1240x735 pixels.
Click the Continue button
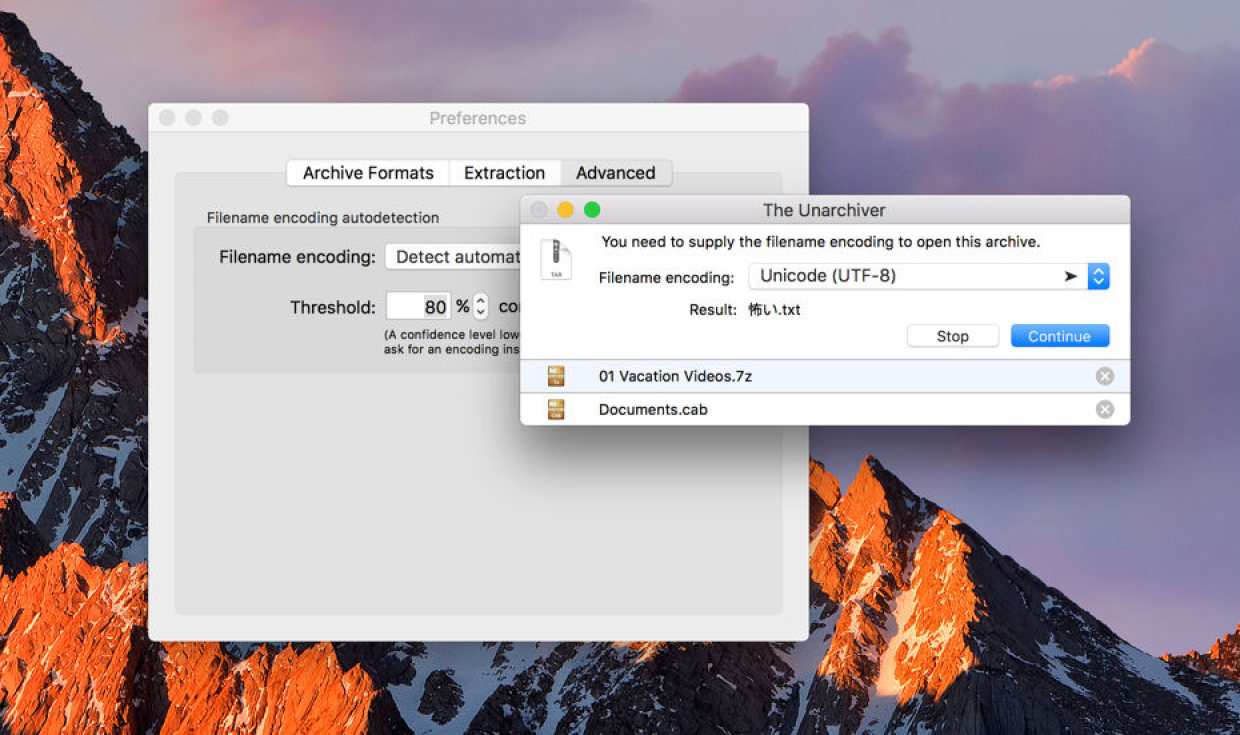tap(1060, 336)
